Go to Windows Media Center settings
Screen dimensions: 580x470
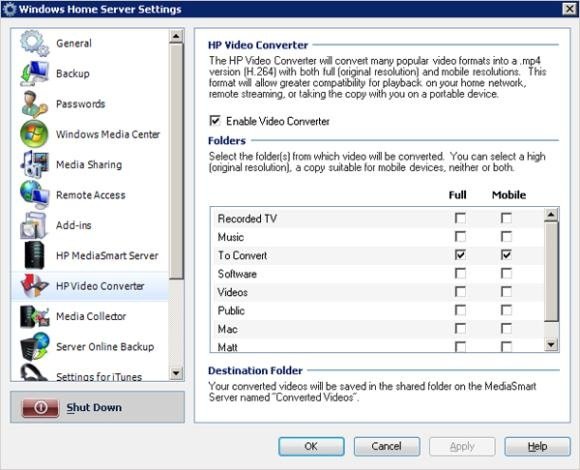coord(108,134)
